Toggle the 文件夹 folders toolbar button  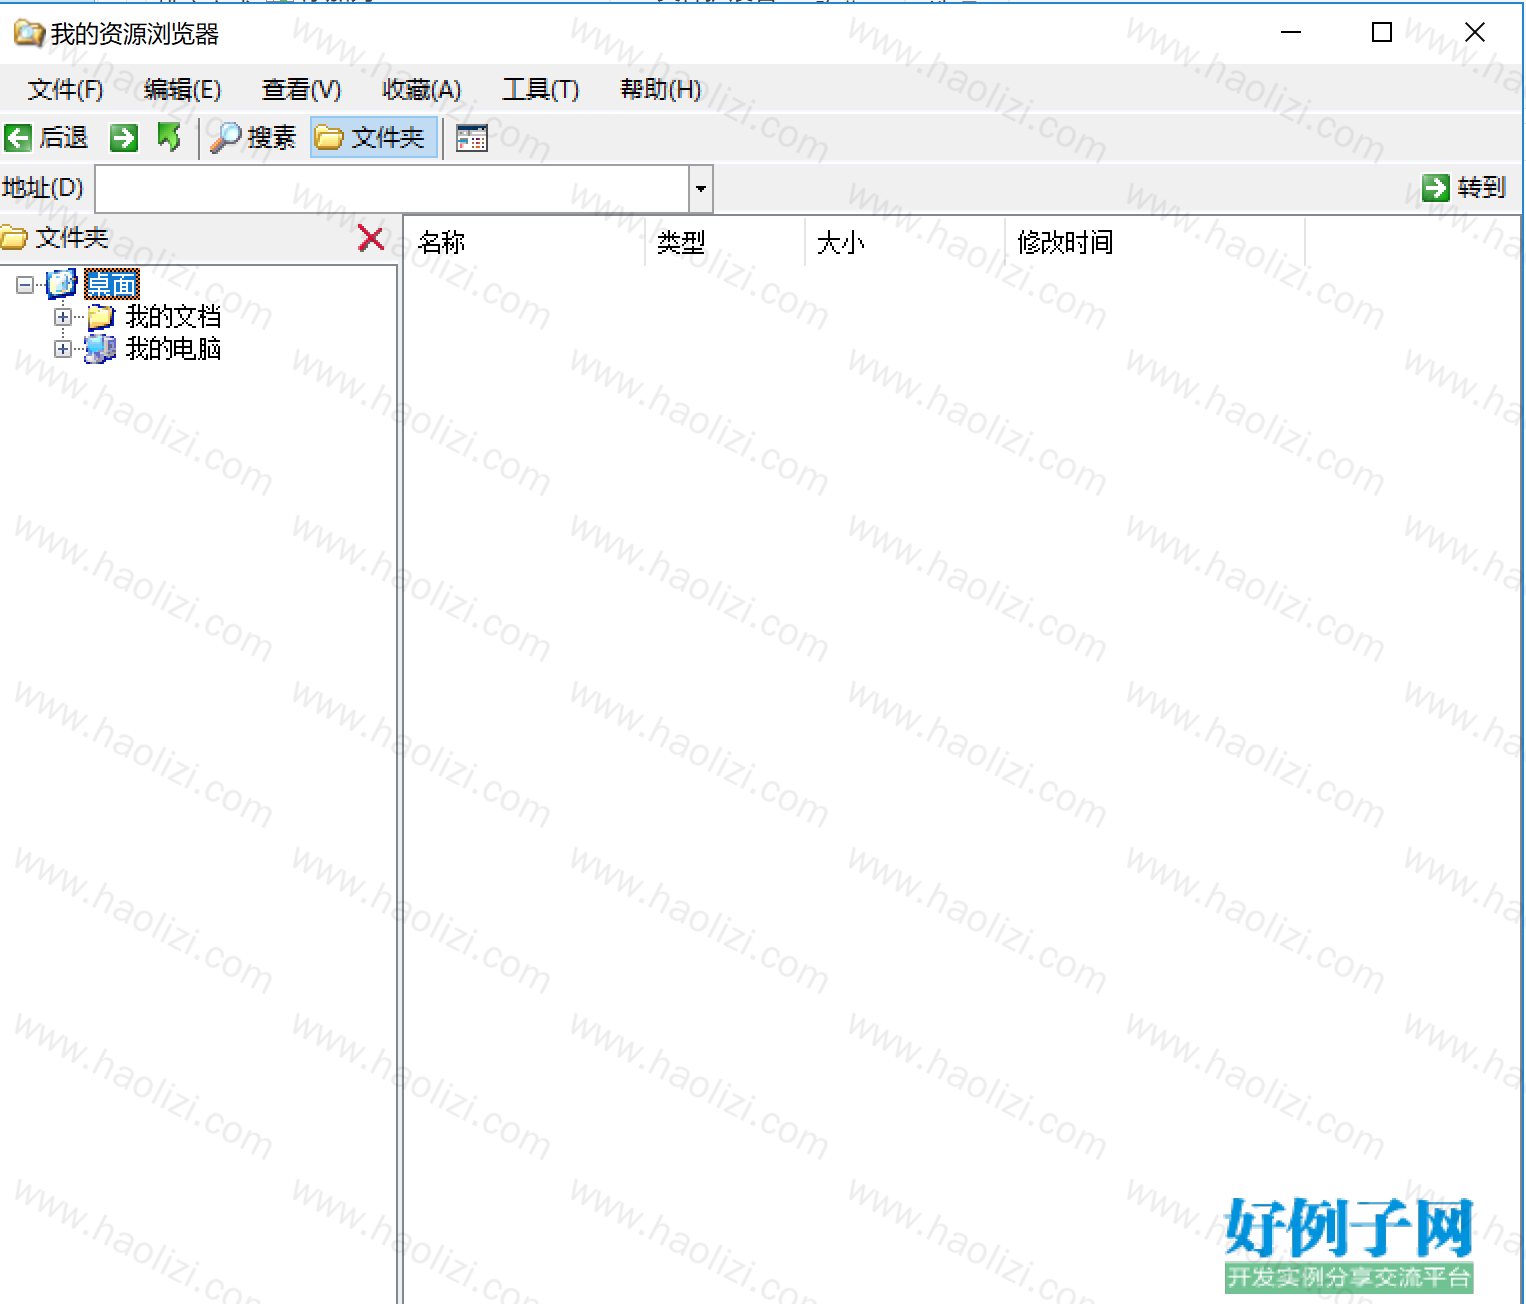tap(374, 138)
